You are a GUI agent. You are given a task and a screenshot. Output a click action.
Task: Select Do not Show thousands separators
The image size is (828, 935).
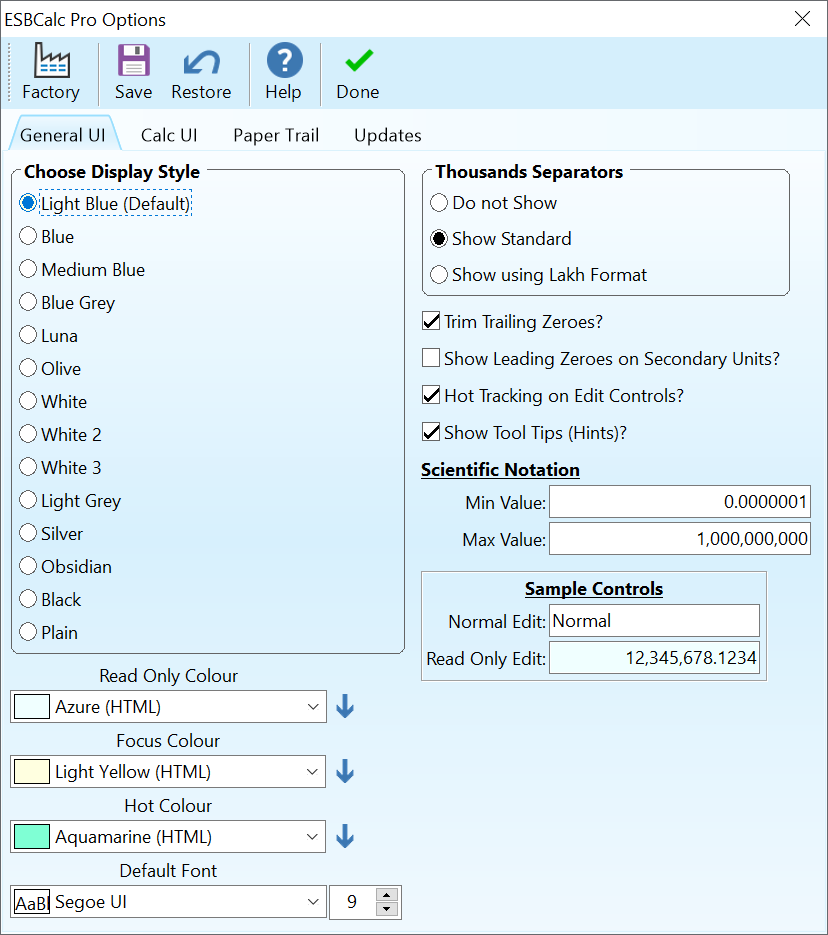point(494,203)
